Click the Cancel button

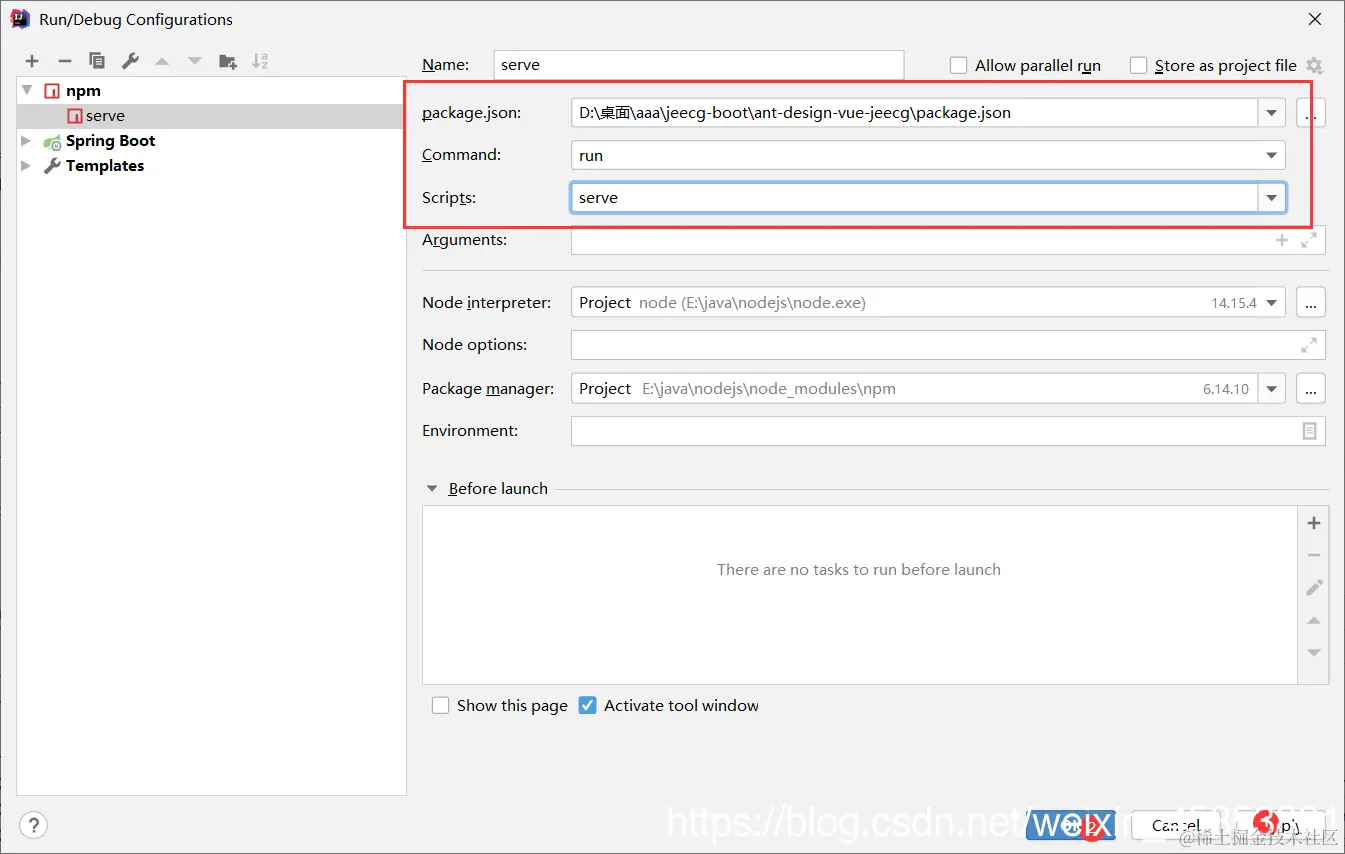point(1176,825)
